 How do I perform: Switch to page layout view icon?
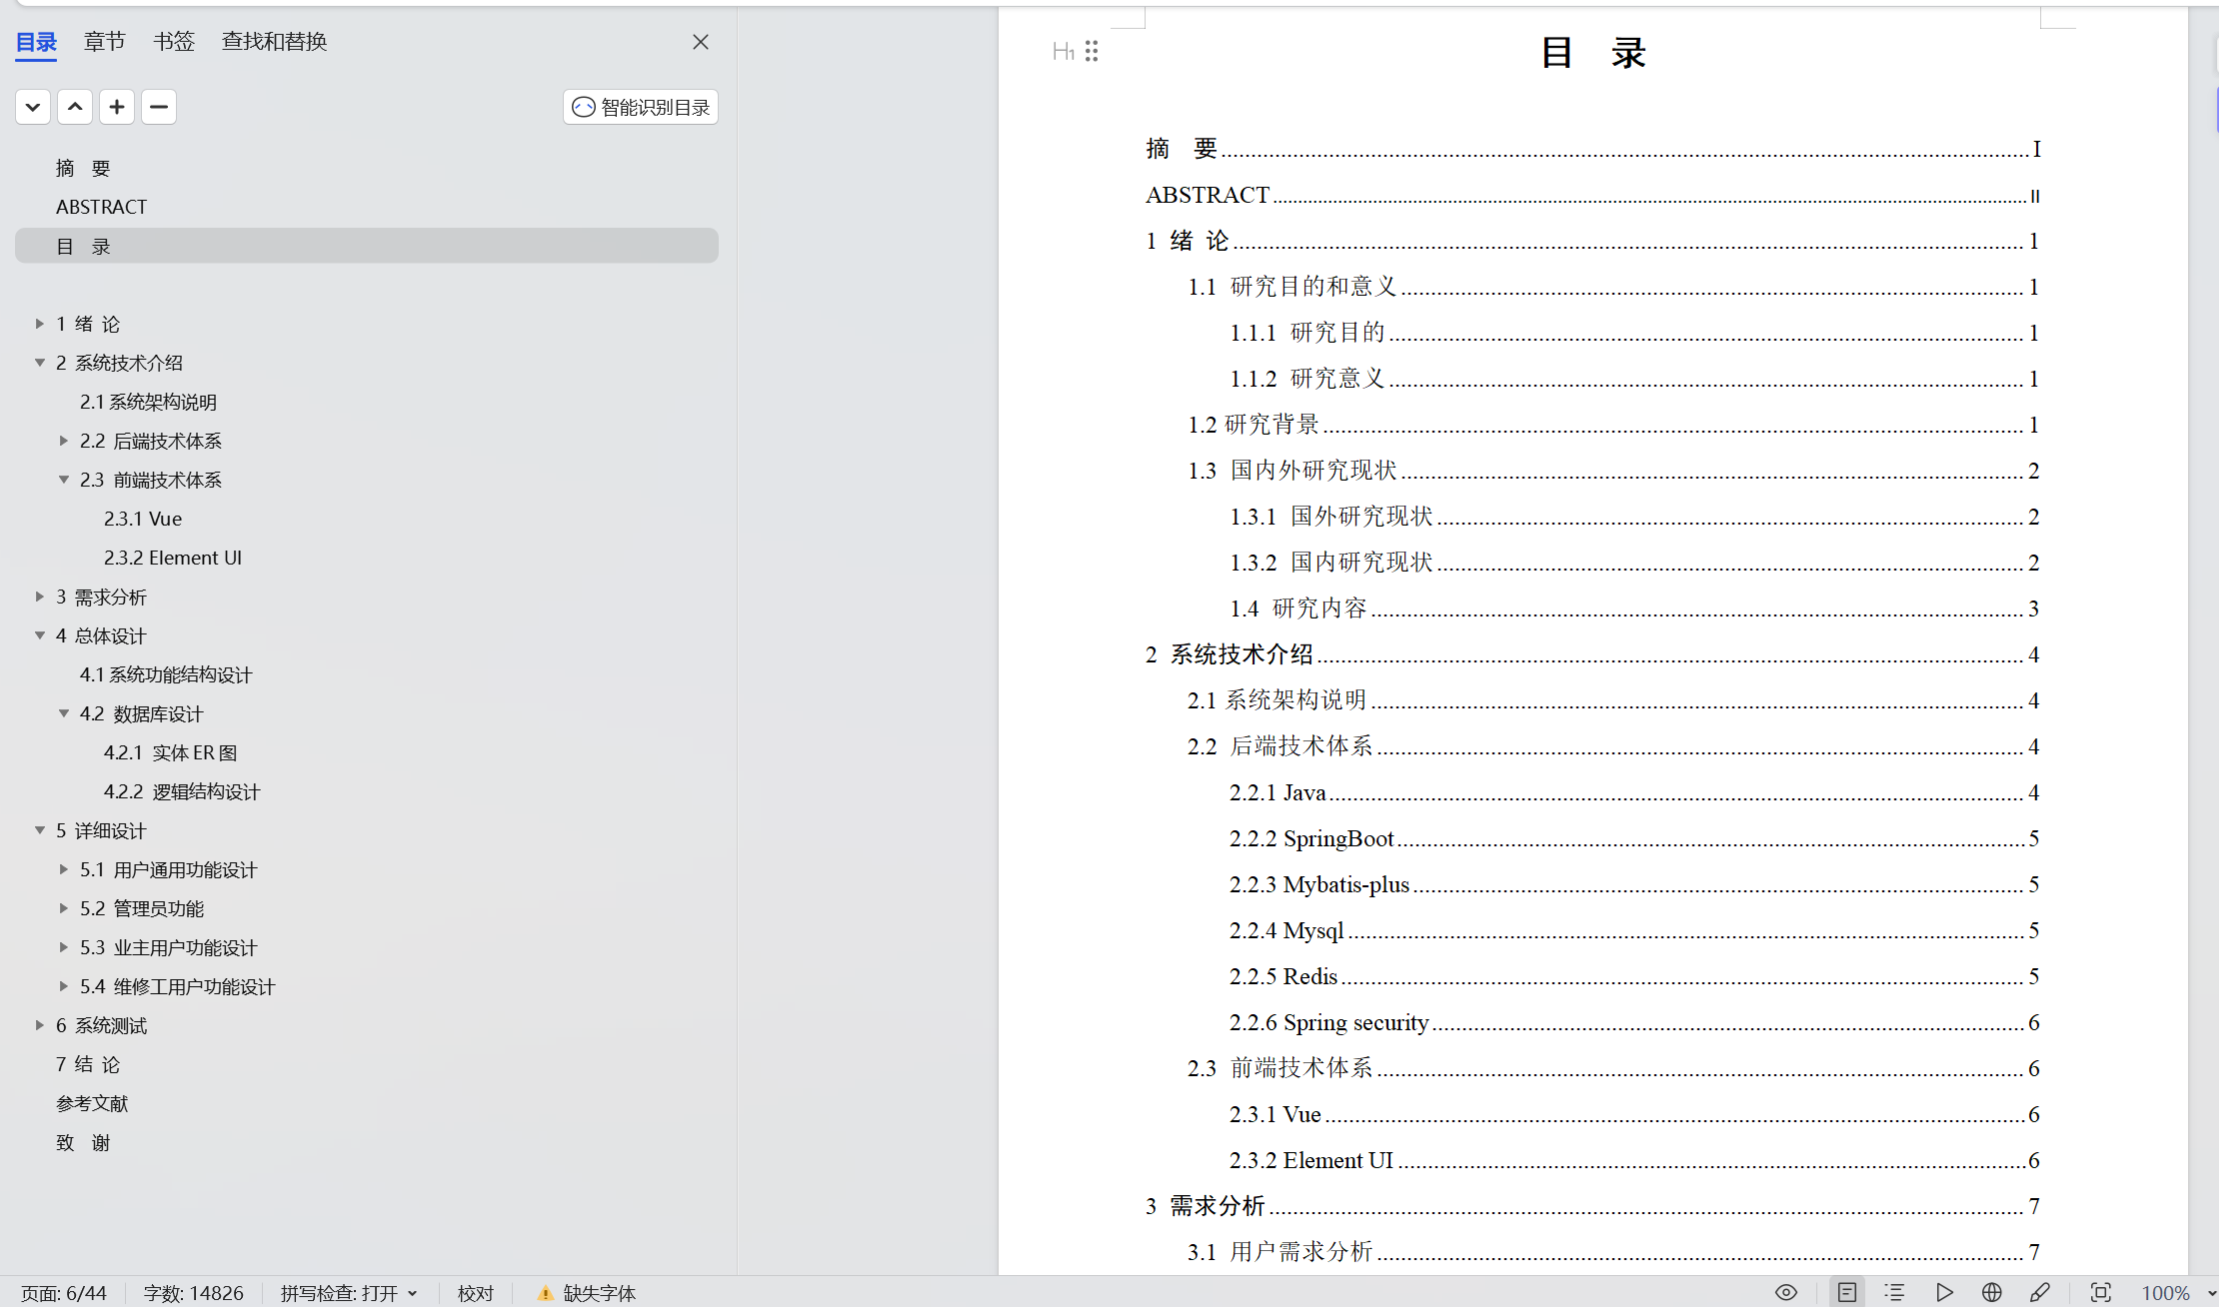(1847, 1292)
